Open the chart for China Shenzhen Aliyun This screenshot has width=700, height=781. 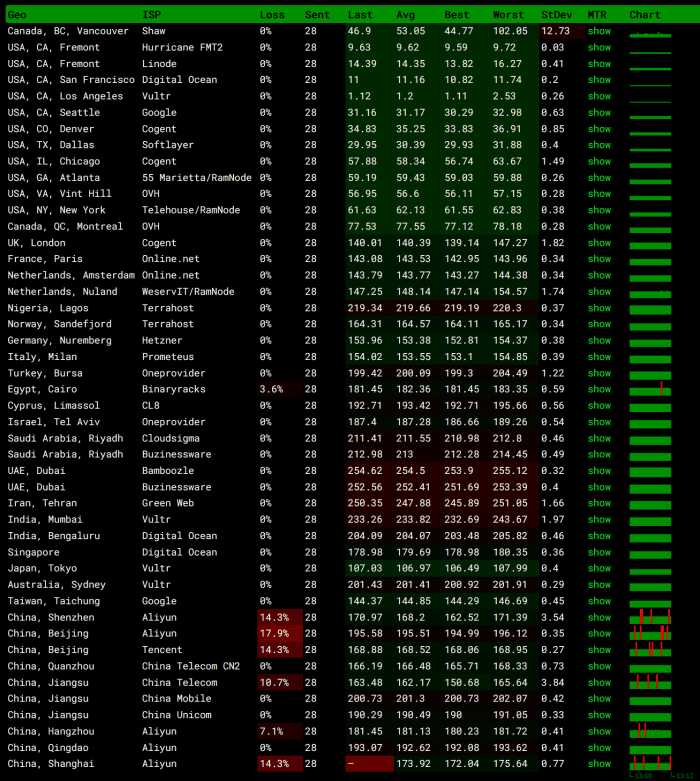[x=650, y=618]
